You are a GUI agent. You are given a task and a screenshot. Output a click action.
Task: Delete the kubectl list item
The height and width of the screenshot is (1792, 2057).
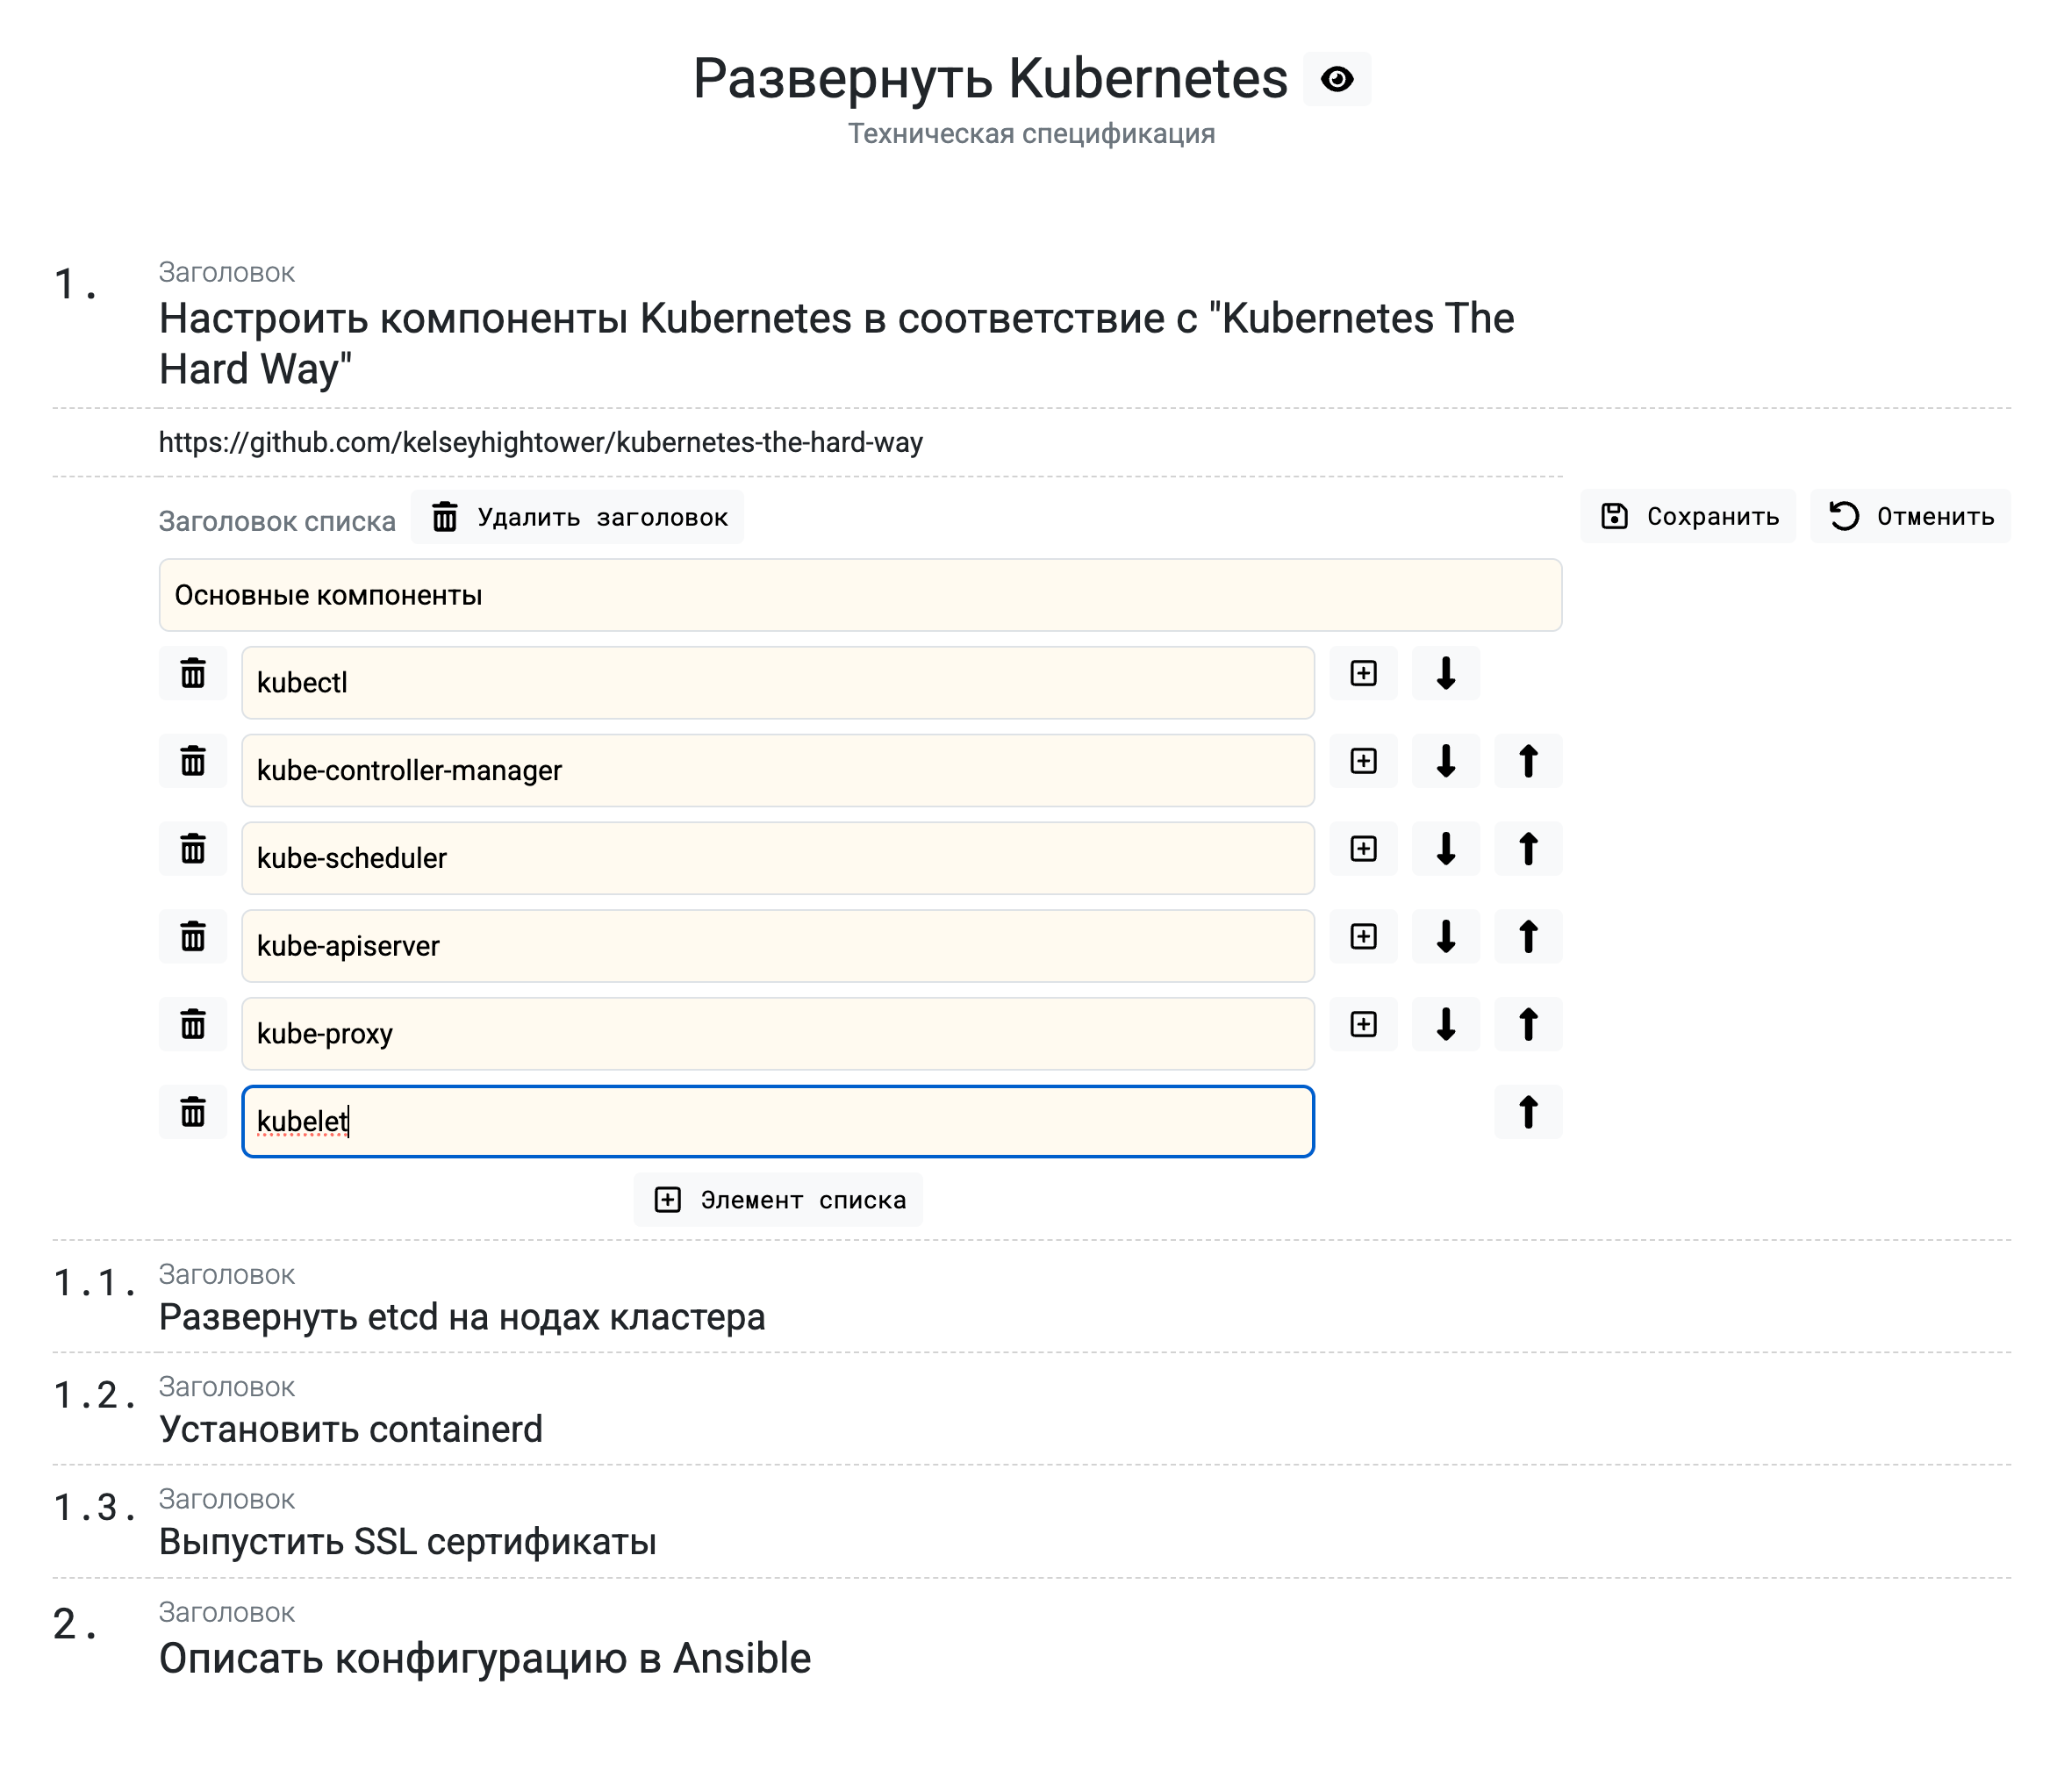coord(193,674)
